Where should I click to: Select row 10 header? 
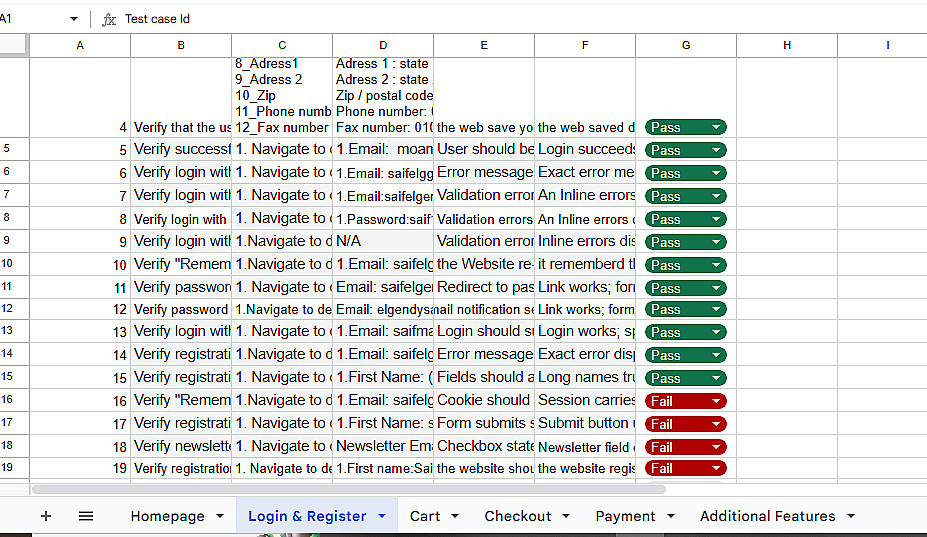[7, 264]
